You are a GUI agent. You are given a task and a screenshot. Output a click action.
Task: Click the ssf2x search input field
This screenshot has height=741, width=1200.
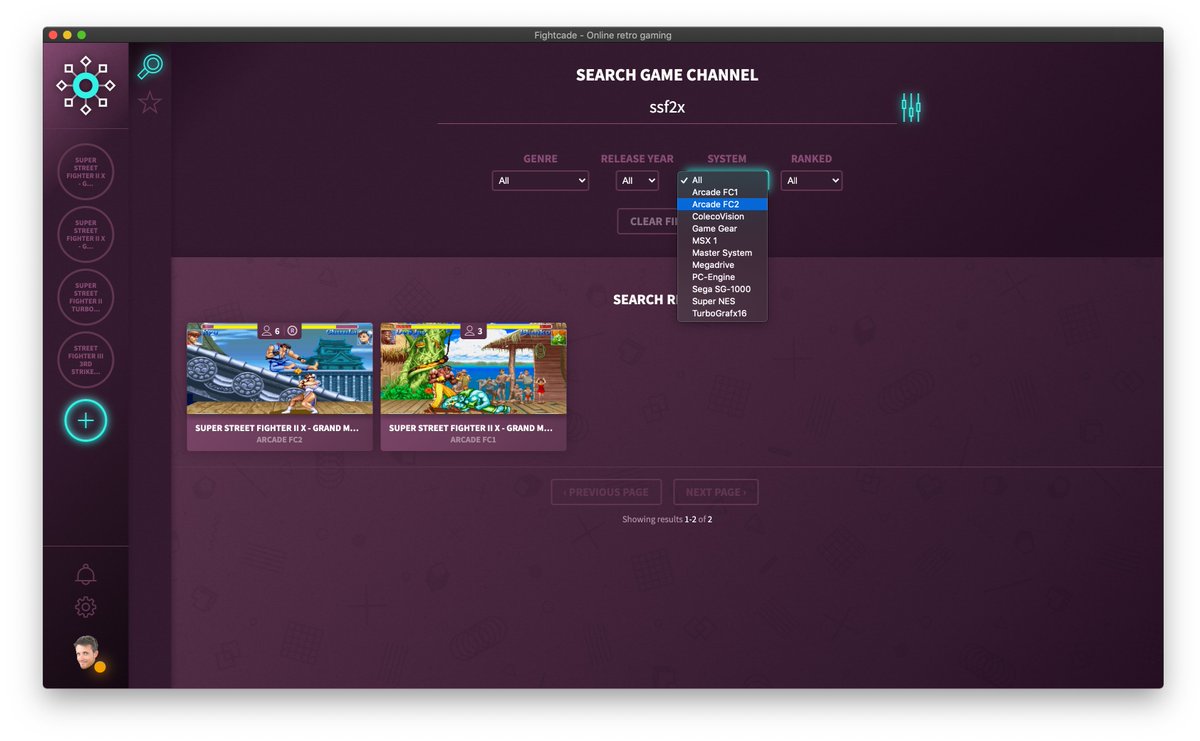tap(667, 108)
